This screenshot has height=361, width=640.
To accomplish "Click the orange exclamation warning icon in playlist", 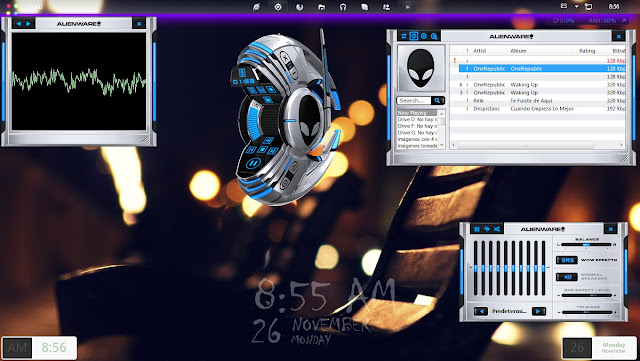I will click(455, 60).
